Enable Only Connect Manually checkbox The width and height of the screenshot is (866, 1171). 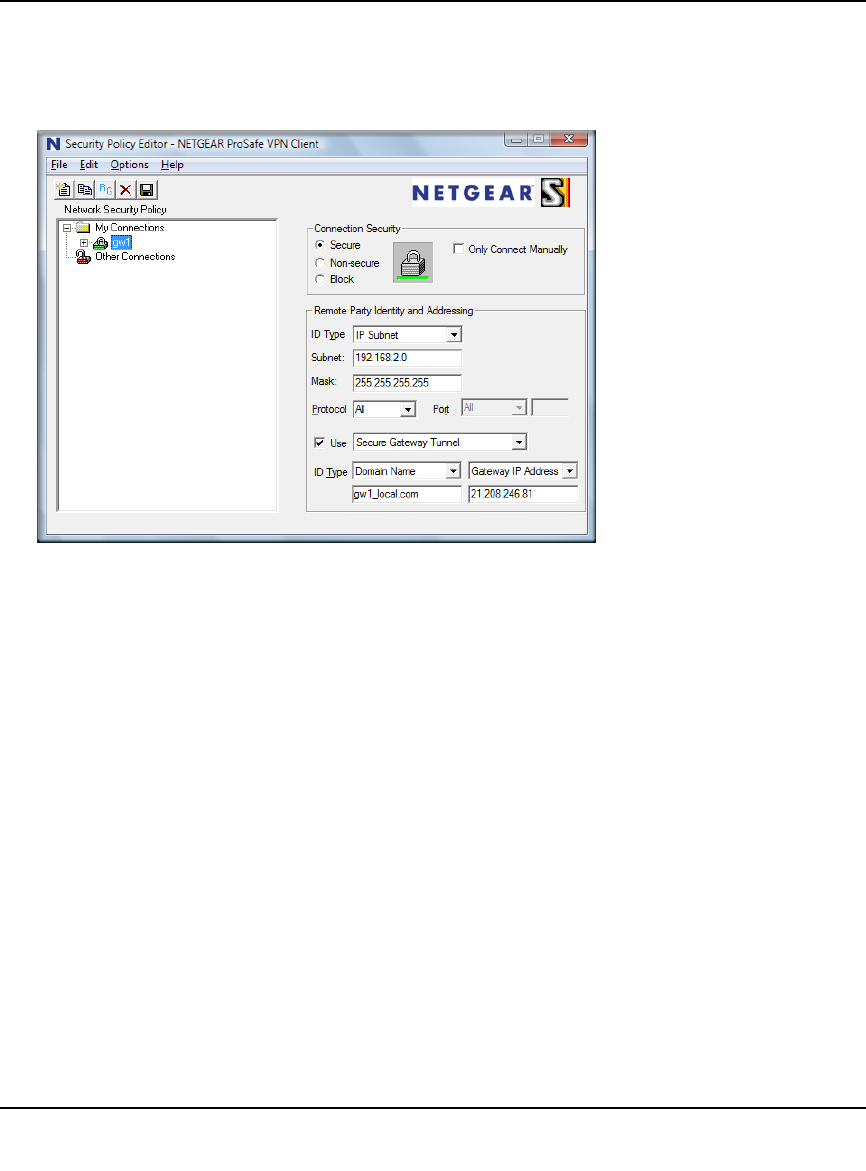[x=458, y=249]
